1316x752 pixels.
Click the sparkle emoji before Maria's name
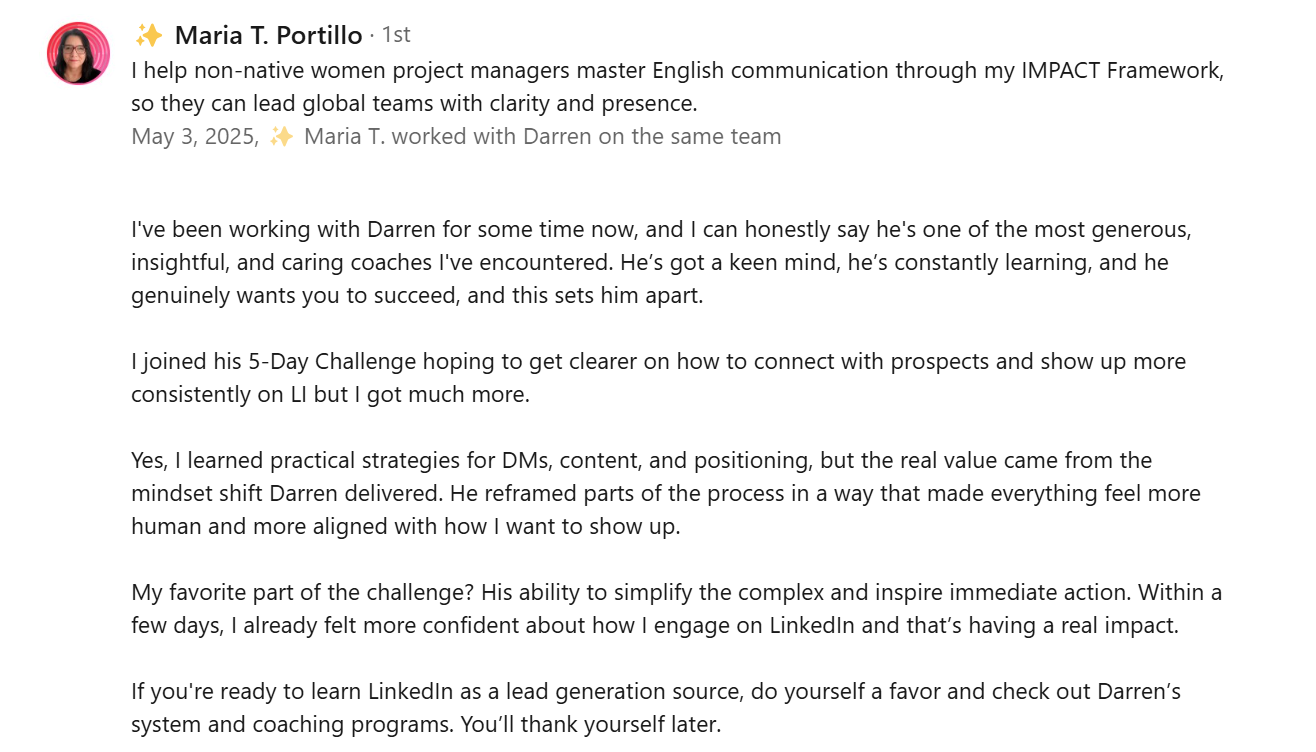148,36
